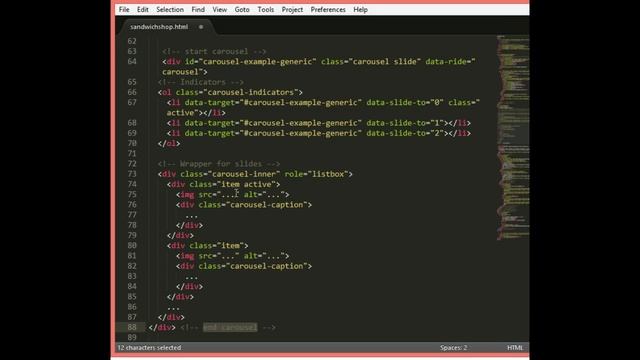Image resolution: width=640 pixels, height=360 pixels.
Task: Open the Find menu
Action: [x=198, y=9]
